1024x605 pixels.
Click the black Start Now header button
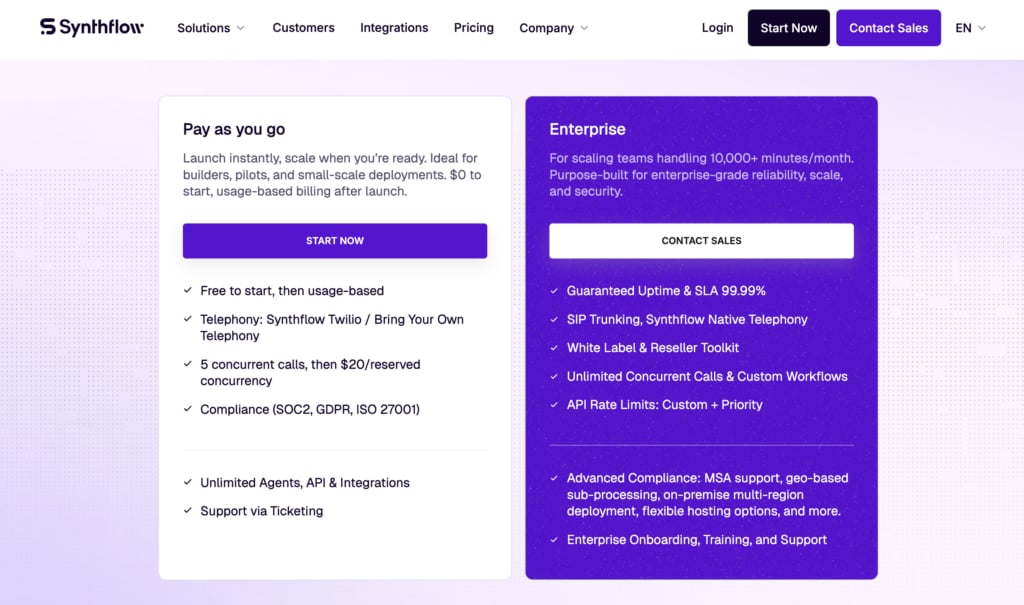pyautogui.click(x=789, y=27)
